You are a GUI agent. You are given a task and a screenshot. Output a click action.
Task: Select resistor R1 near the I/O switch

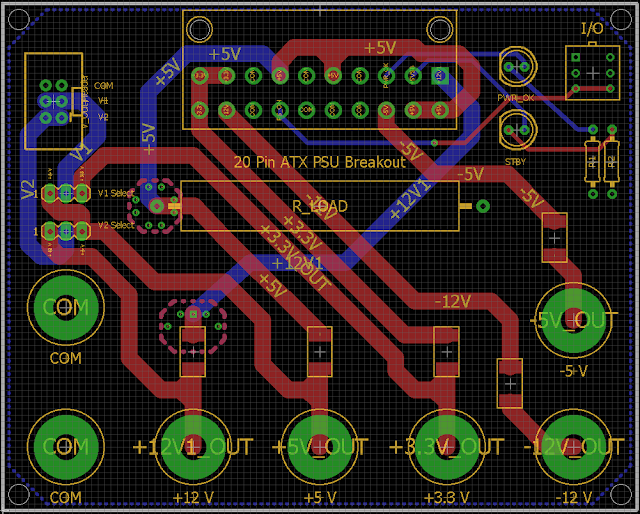pyautogui.click(x=593, y=161)
